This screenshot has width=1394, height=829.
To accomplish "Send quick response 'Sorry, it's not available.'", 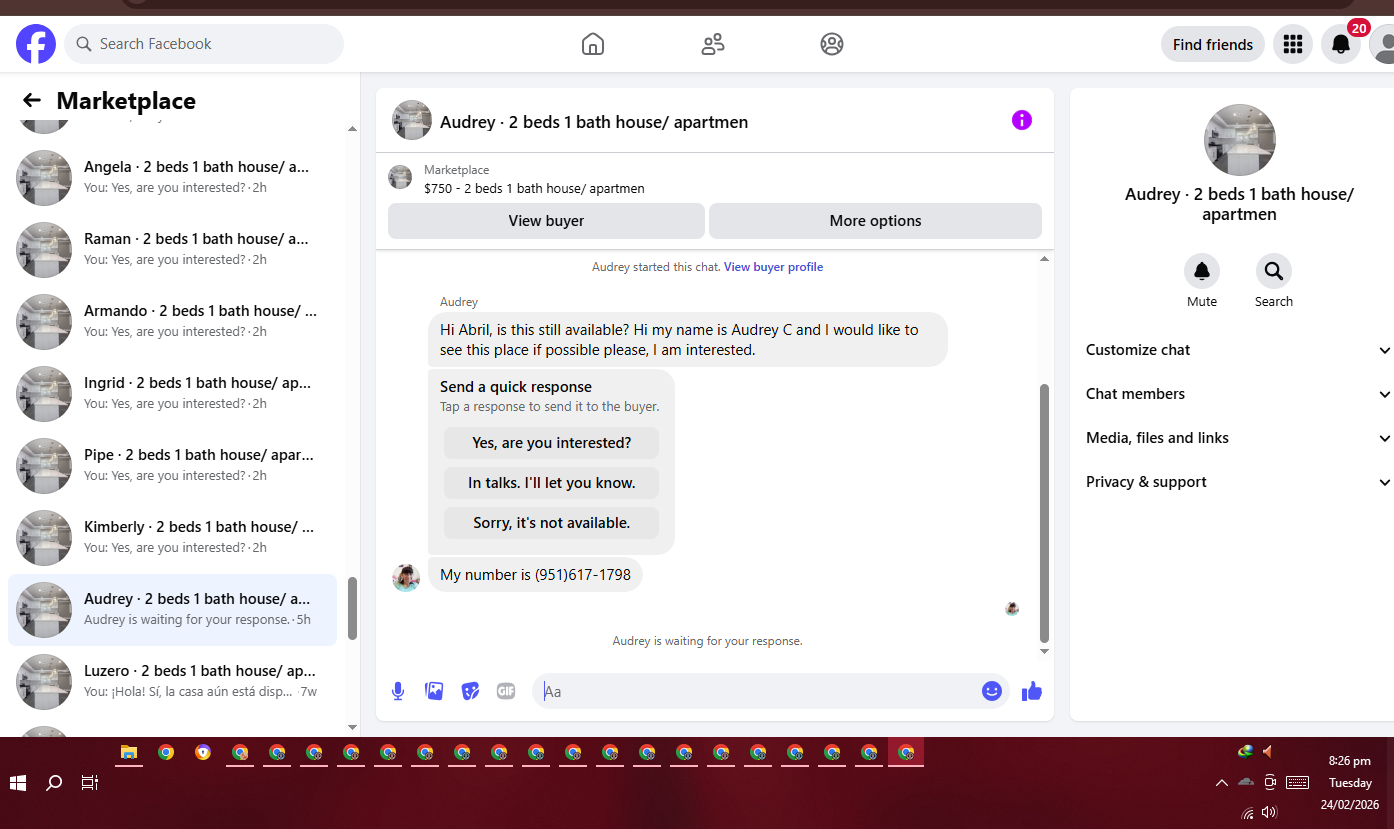I will click(x=551, y=523).
